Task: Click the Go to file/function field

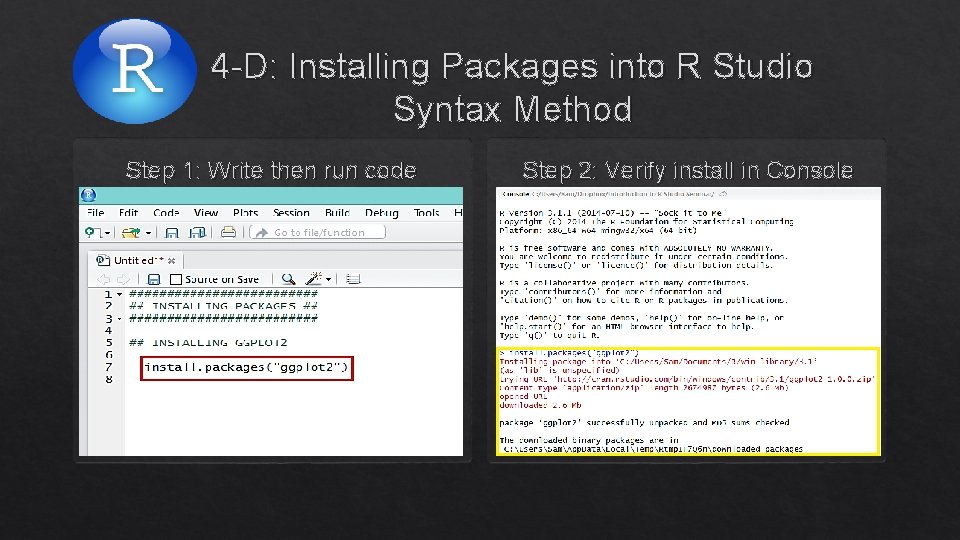Action: tap(318, 232)
